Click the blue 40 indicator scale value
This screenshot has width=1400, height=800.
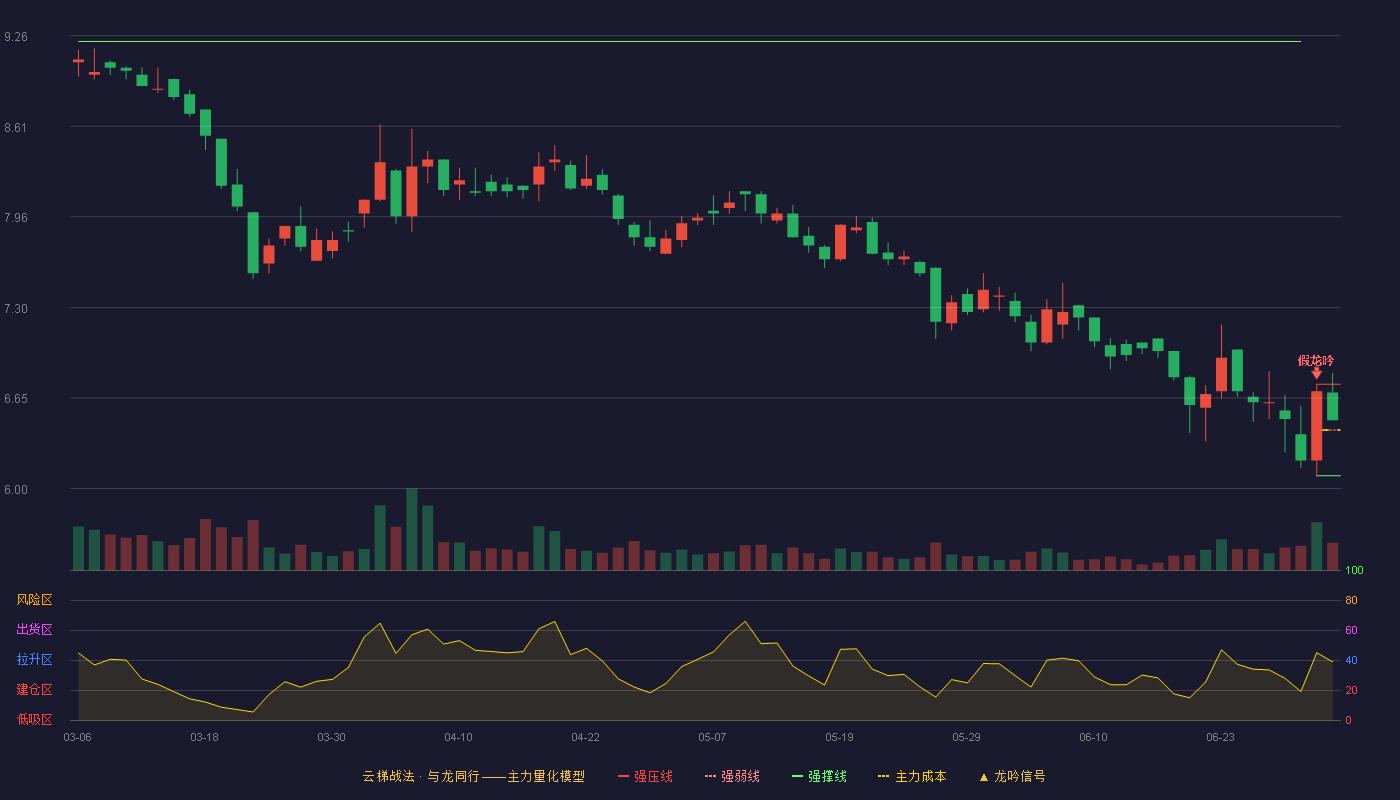1351,660
